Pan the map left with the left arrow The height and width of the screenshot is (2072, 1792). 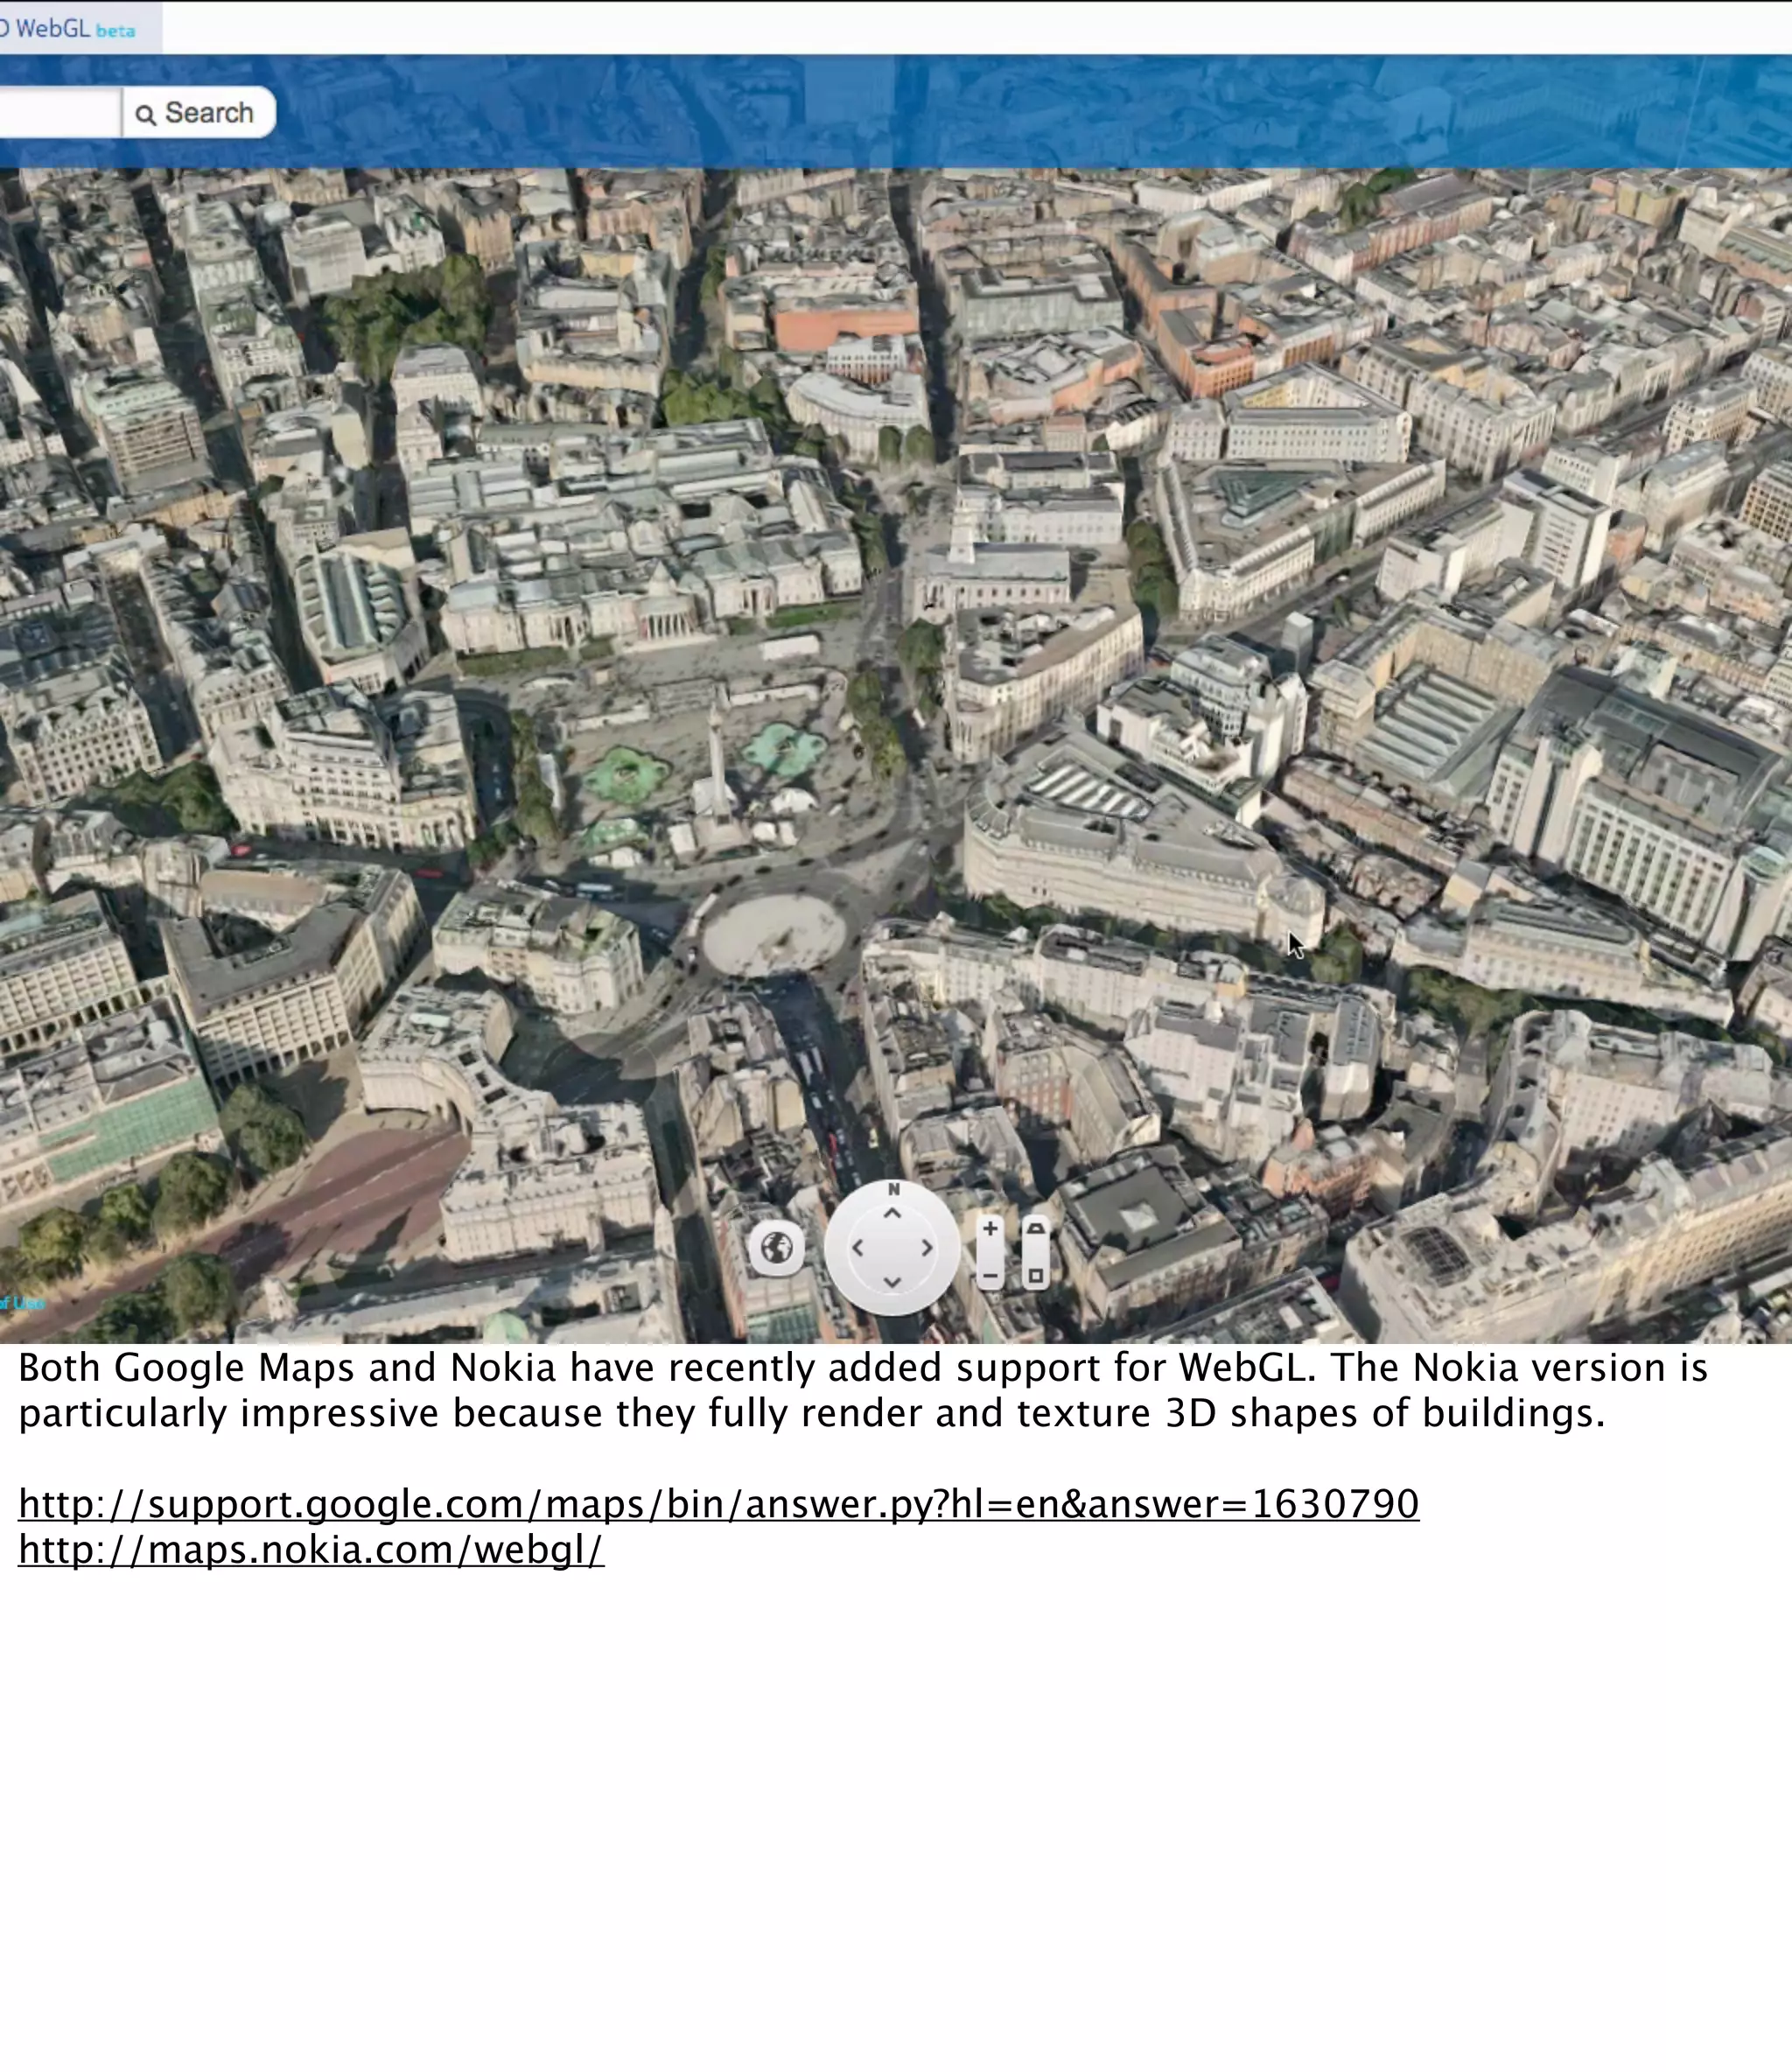coord(857,1247)
